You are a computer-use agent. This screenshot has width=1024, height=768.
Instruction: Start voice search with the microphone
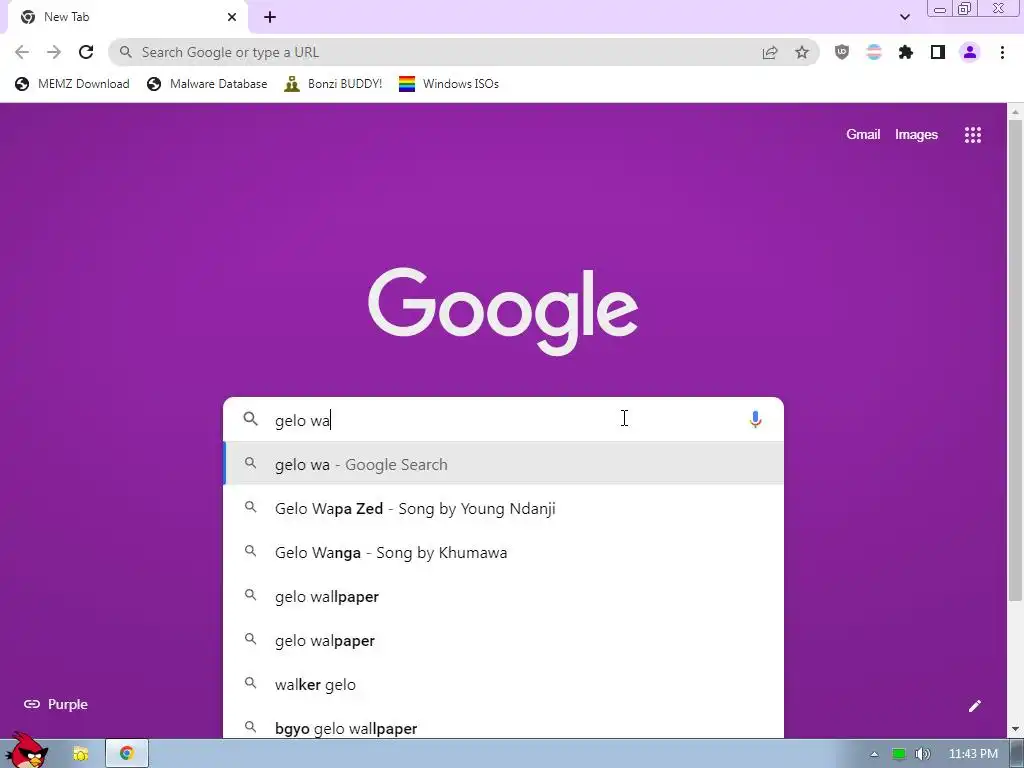755,419
